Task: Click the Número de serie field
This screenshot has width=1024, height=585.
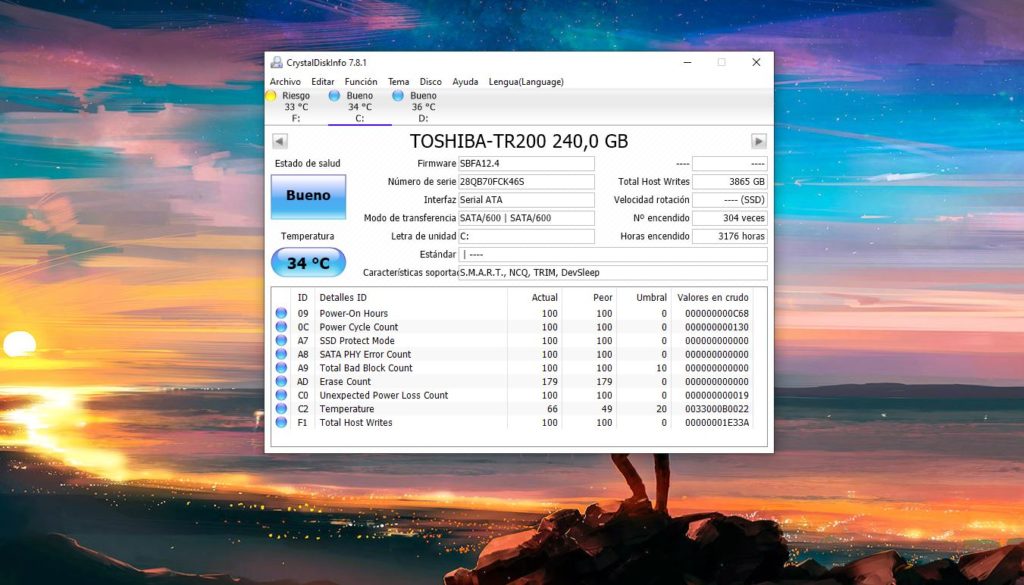Action: tap(526, 182)
